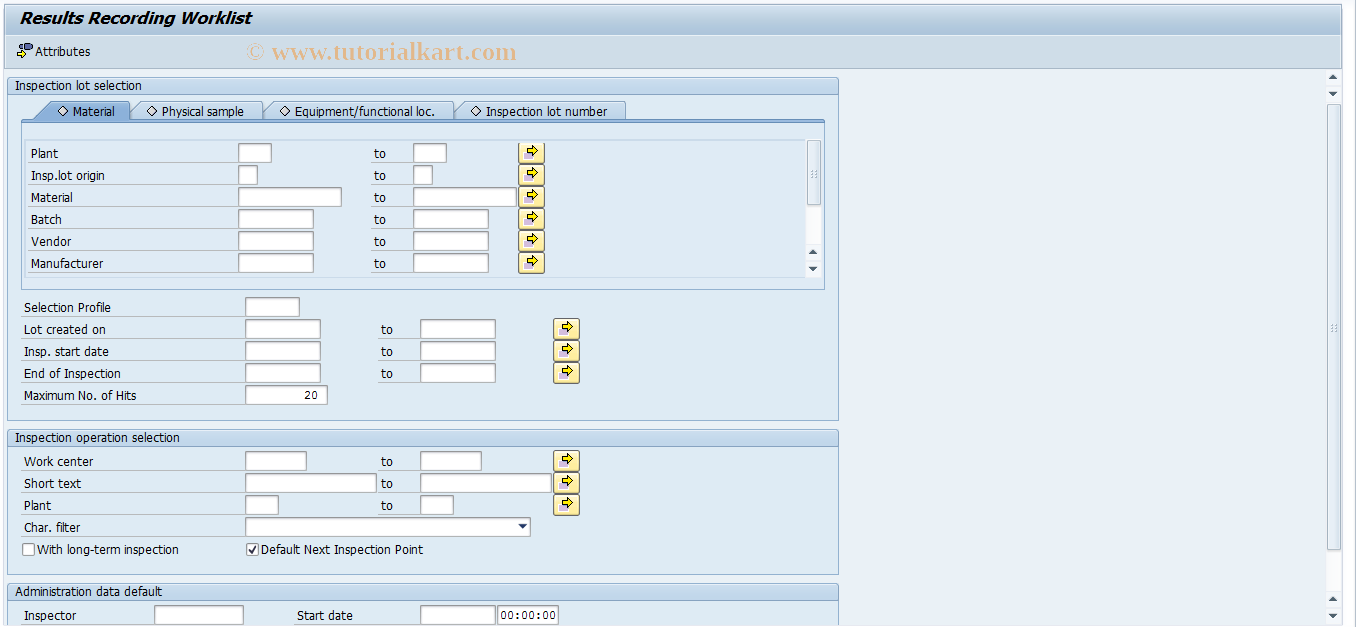The width and height of the screenshot is (1356, 627).
Task: Click the main scrollbar top up arrow
Action: (1333, 77)
